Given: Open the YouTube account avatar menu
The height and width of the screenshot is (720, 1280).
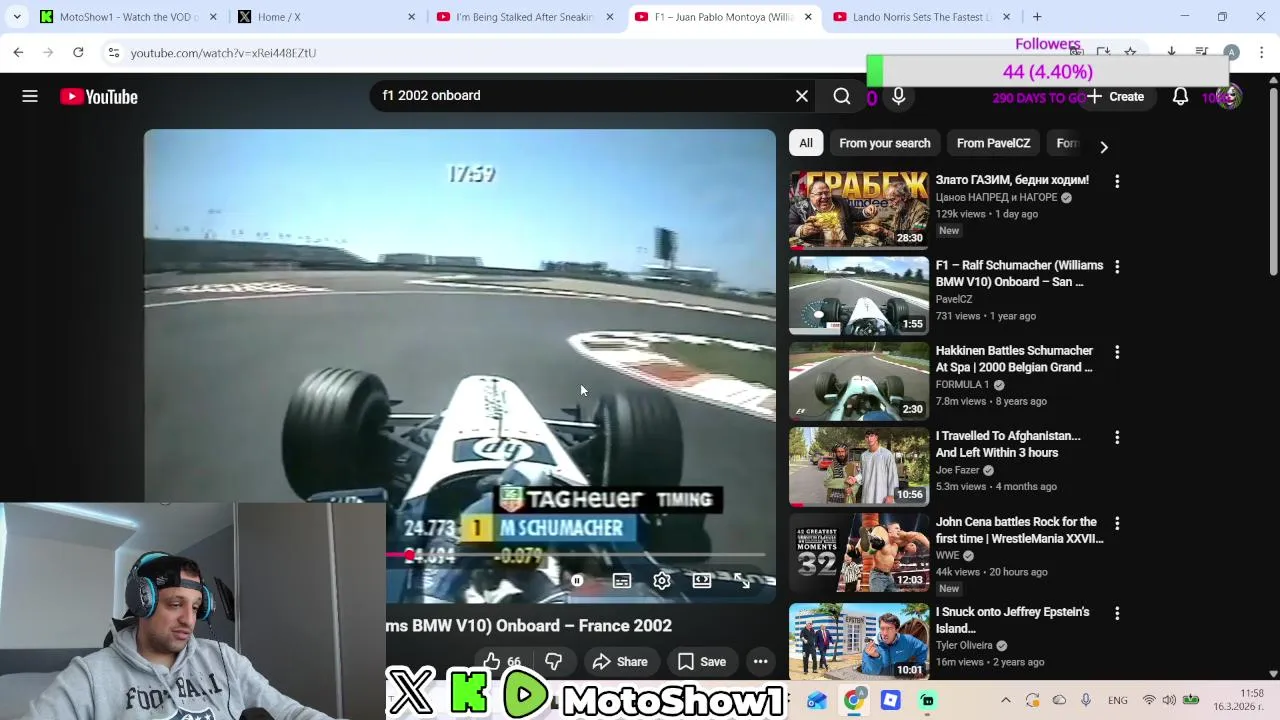Looking at the screenshot, I should pyautogui.click(x=1229, y=96).
